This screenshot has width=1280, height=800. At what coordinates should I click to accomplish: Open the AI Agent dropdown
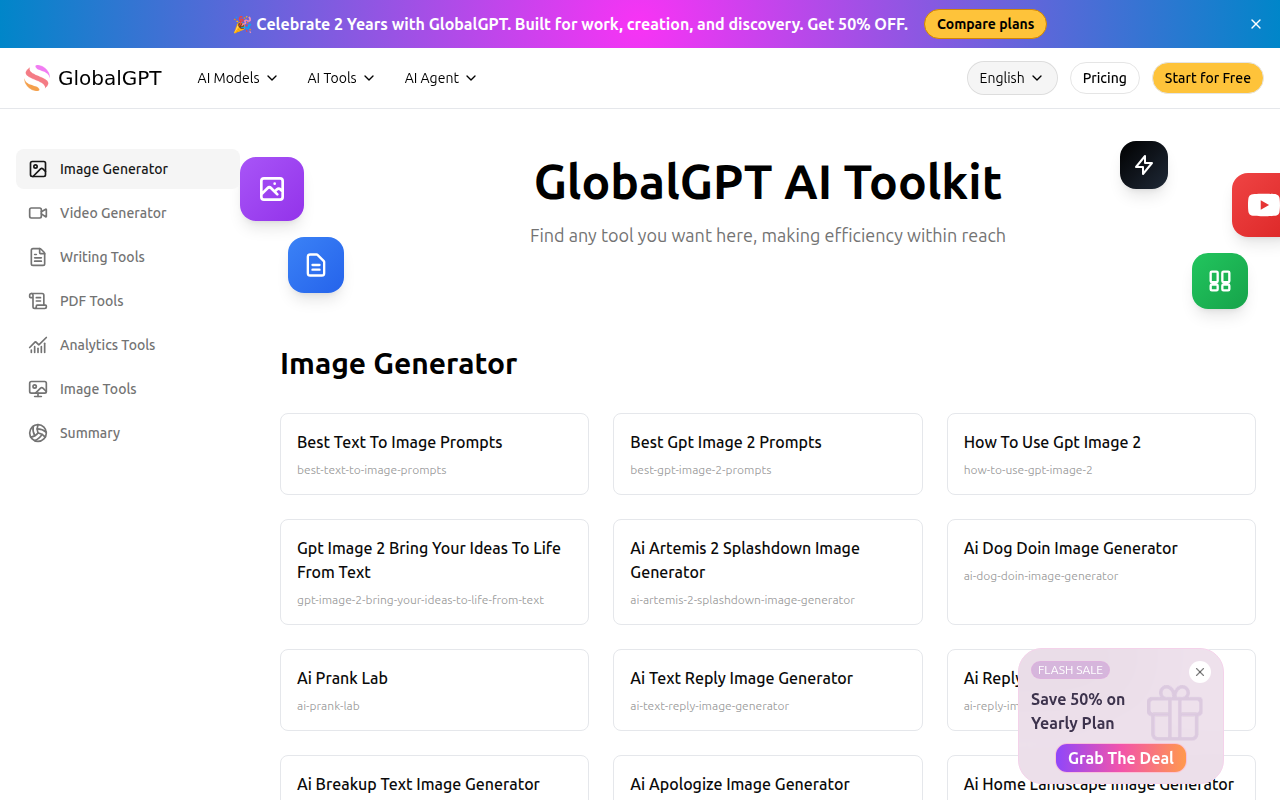point(440,78)
